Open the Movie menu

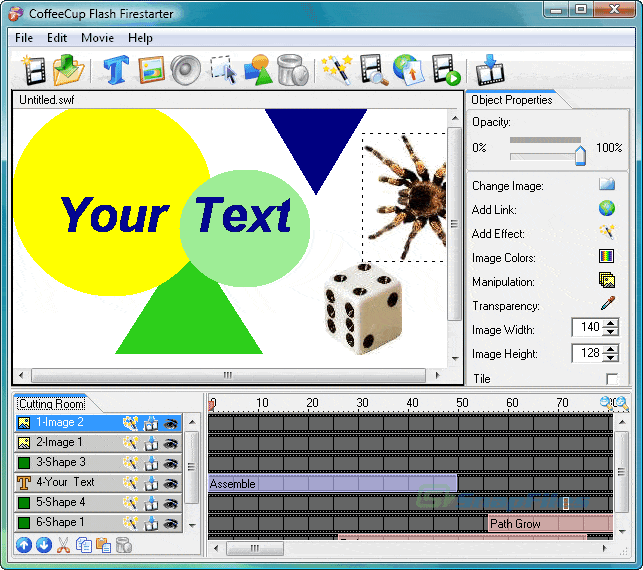(97, 38)
